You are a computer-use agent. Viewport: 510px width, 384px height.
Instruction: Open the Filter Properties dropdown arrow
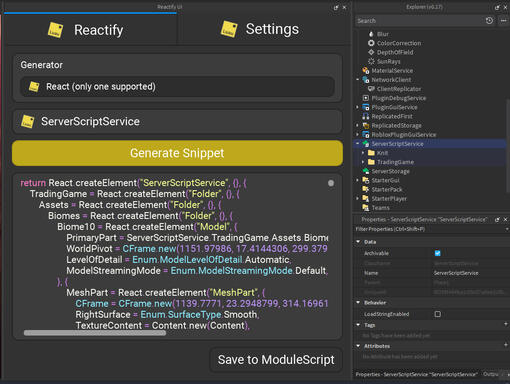pyautogui.click(x=507, y=229)
